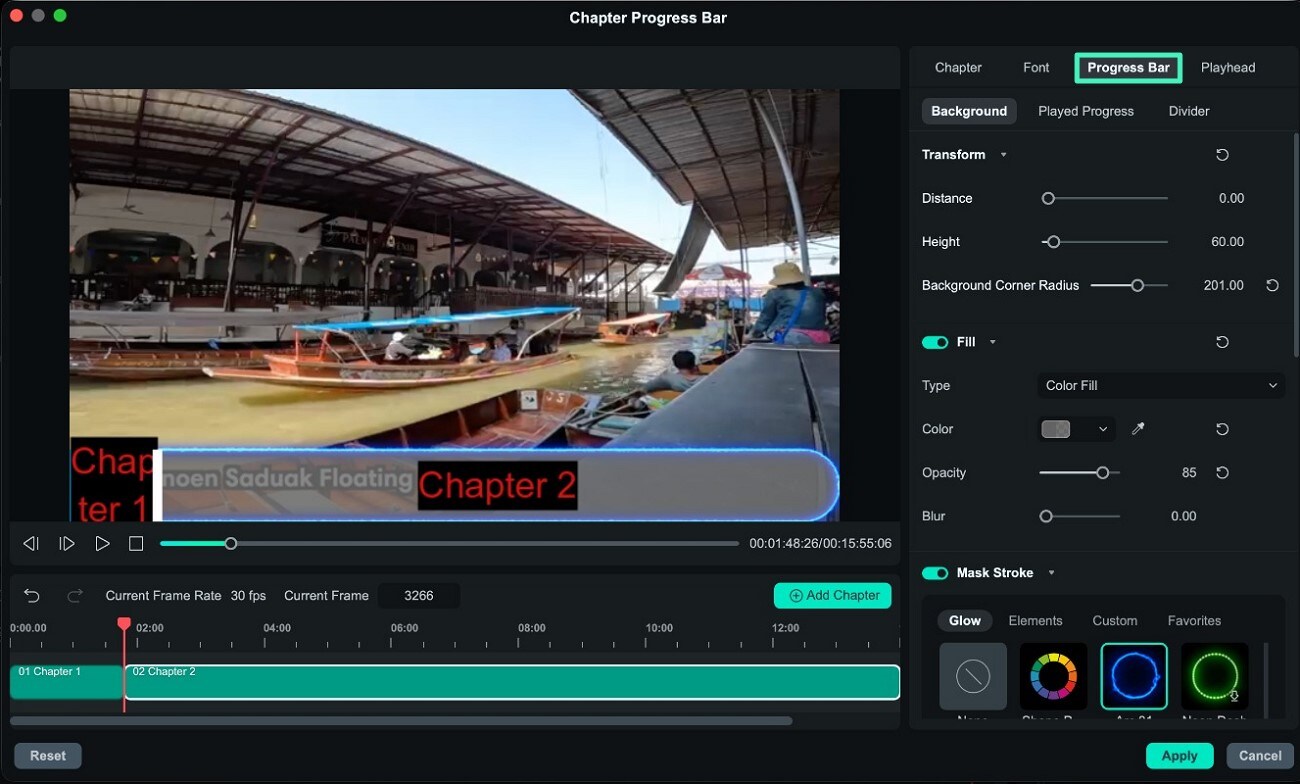Select the 01 Chapter 1 clip
1300x784 pixels.
(66, 682)
